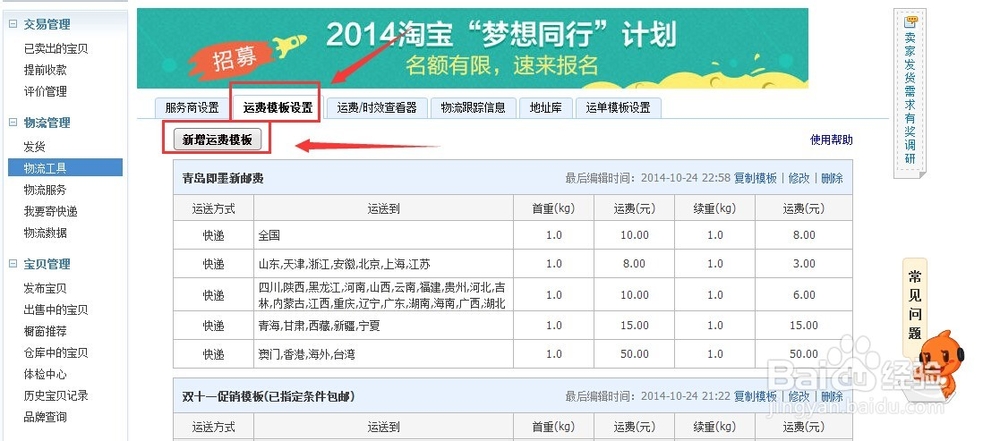
Task: Click the 2014-10-24 21:22 edit timestamp
Action: pyautogui.click(x=686, y=396)
